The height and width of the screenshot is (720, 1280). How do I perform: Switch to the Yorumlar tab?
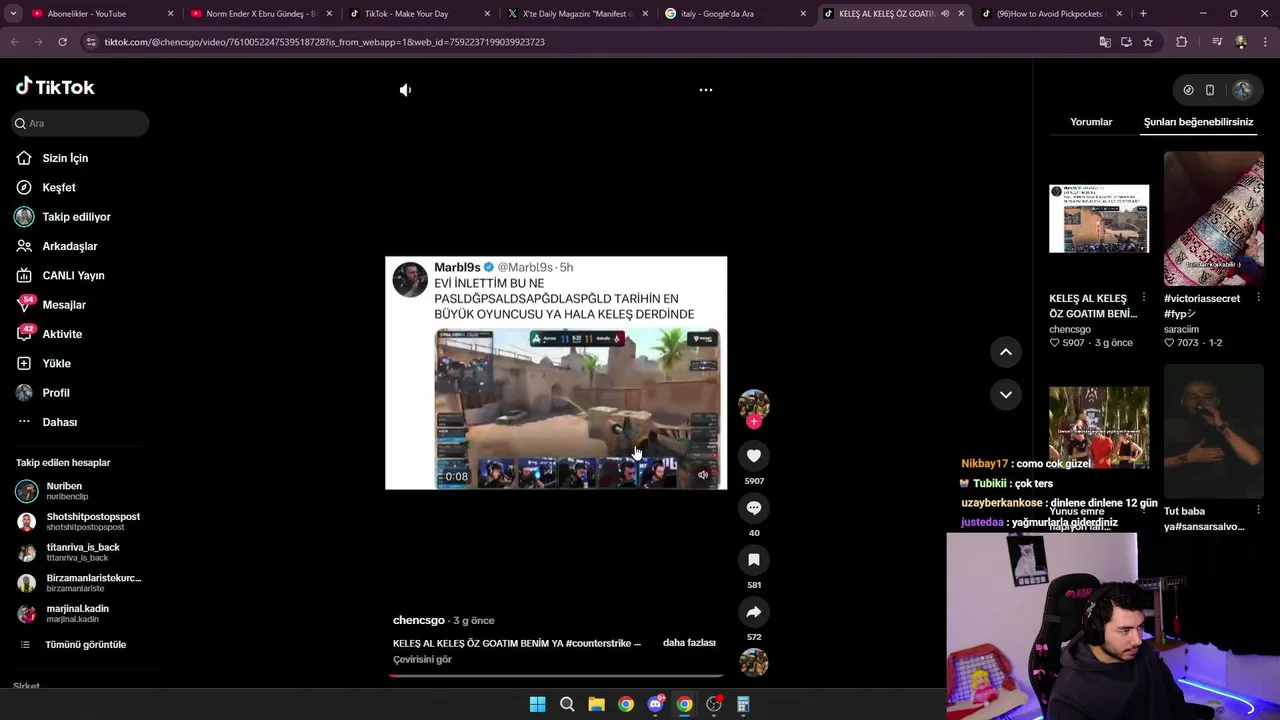point(1091,122)
